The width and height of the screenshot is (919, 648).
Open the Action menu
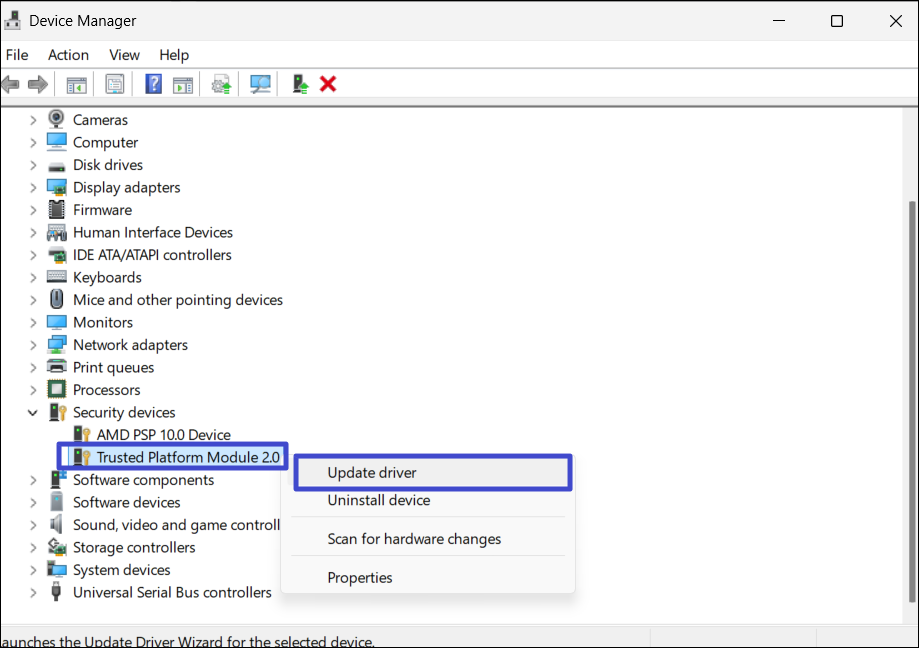point(68,55)
